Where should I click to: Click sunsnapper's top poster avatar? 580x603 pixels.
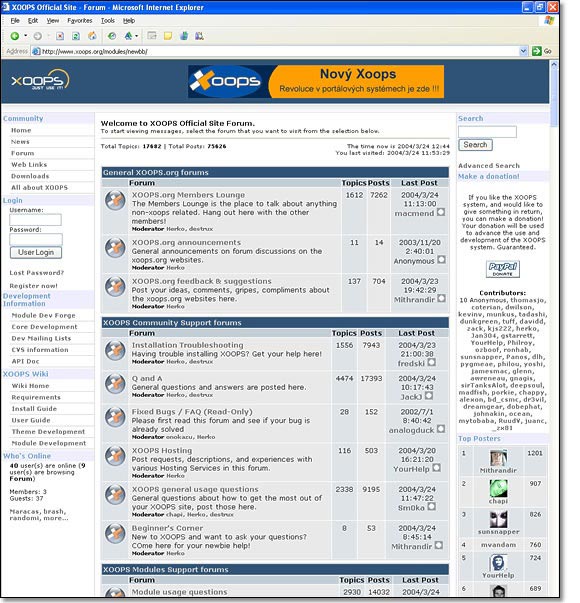(498, 519)
